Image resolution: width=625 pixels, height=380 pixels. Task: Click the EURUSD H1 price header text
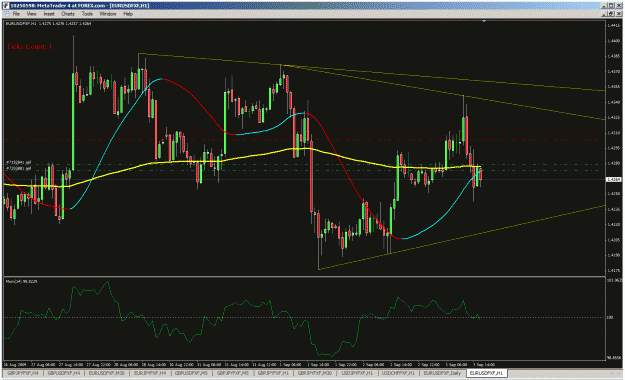[x=48, y=24]
